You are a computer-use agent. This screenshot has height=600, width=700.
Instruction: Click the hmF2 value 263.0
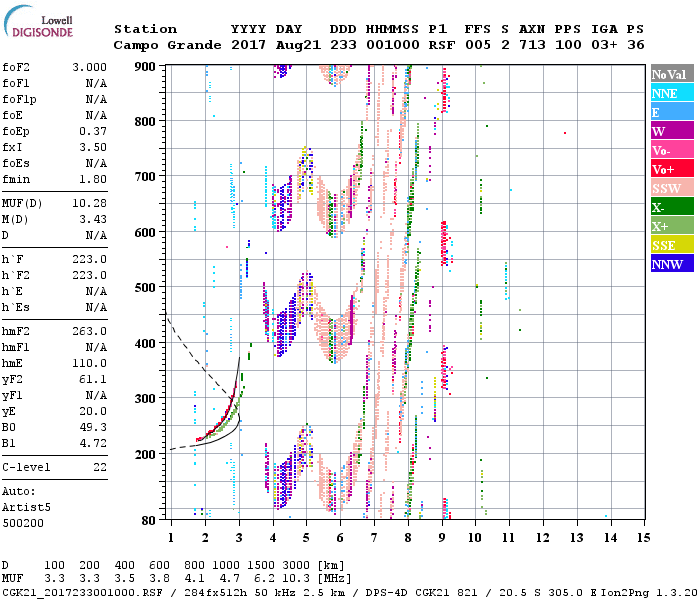click(x=88, y=331)
